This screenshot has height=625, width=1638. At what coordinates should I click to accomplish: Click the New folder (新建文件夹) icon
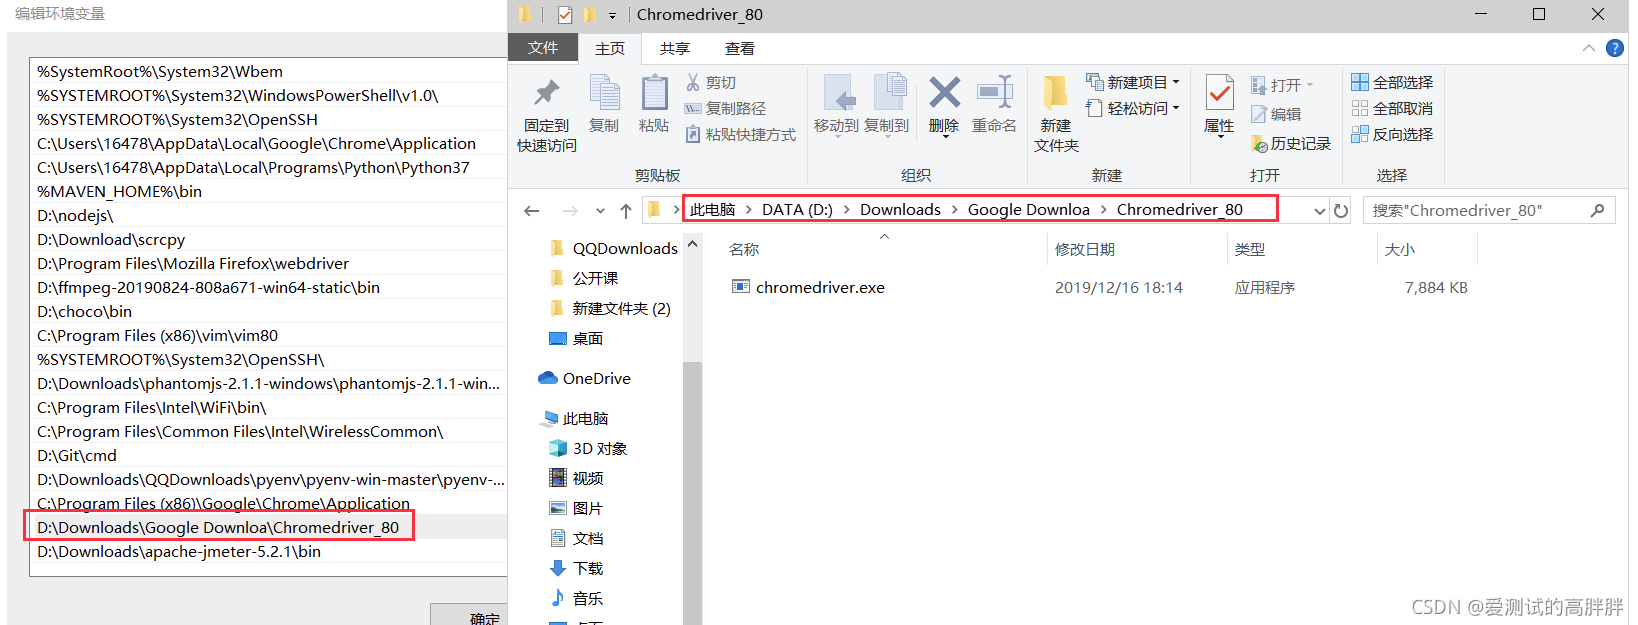[x=1055, y=93]
